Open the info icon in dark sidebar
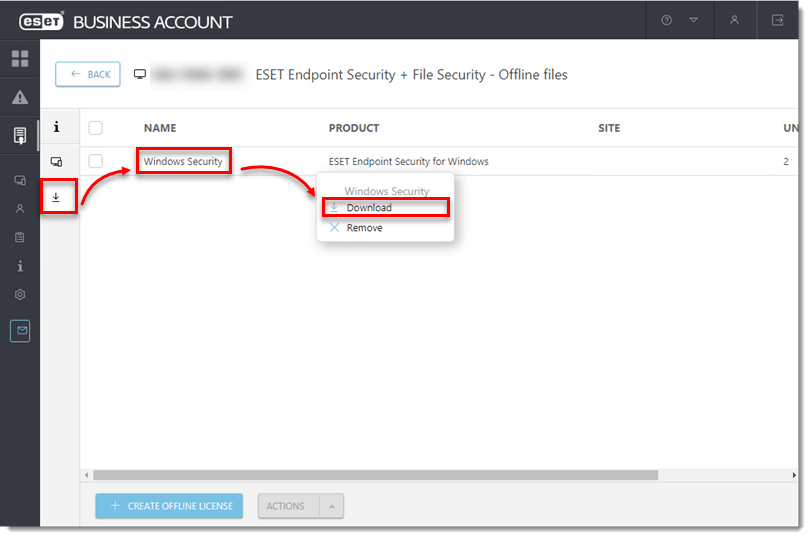Screen dimensions: 810x538 pos(20,266)
